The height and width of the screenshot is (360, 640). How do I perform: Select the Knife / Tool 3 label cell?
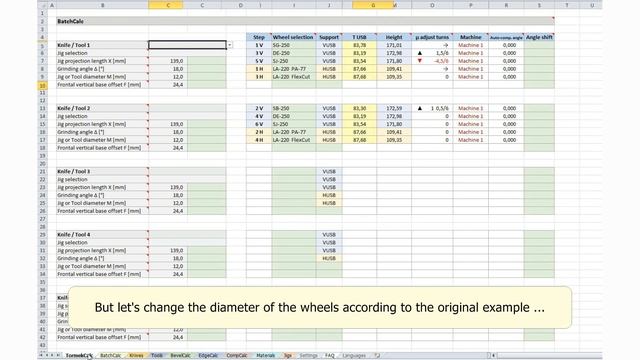click(102, 171)
